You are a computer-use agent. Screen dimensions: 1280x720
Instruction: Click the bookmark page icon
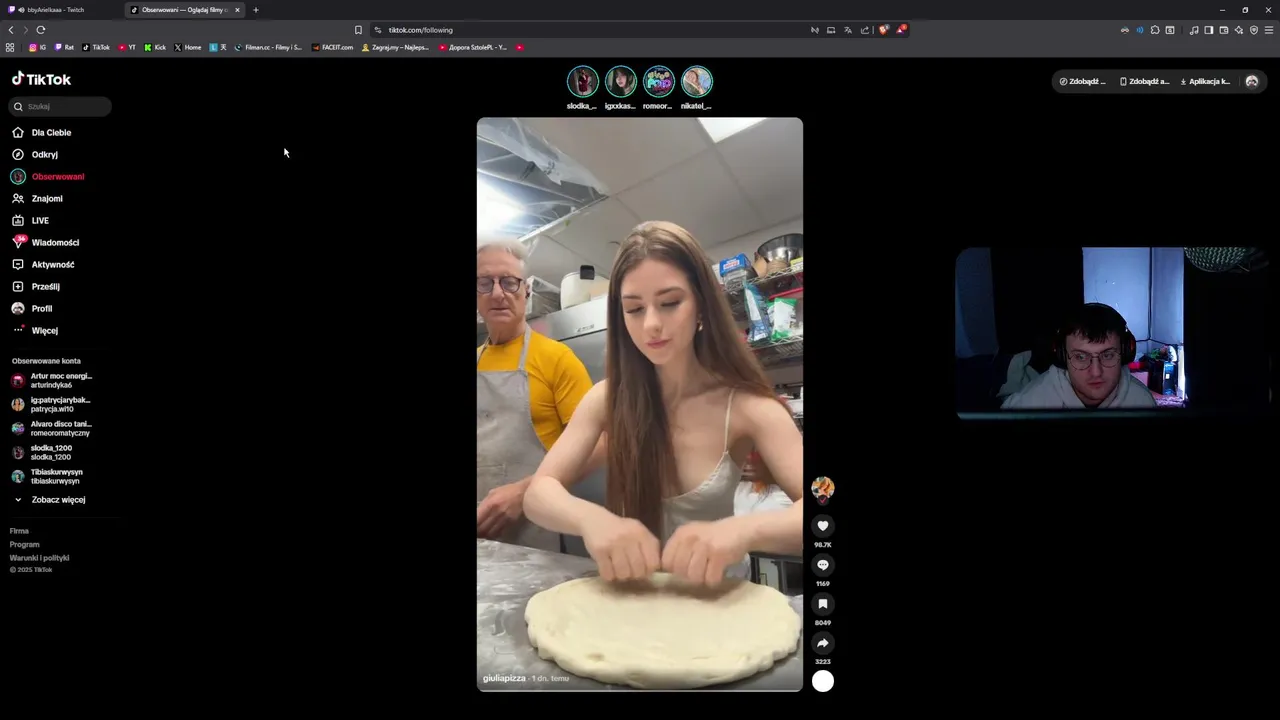[x=358, y=30]
